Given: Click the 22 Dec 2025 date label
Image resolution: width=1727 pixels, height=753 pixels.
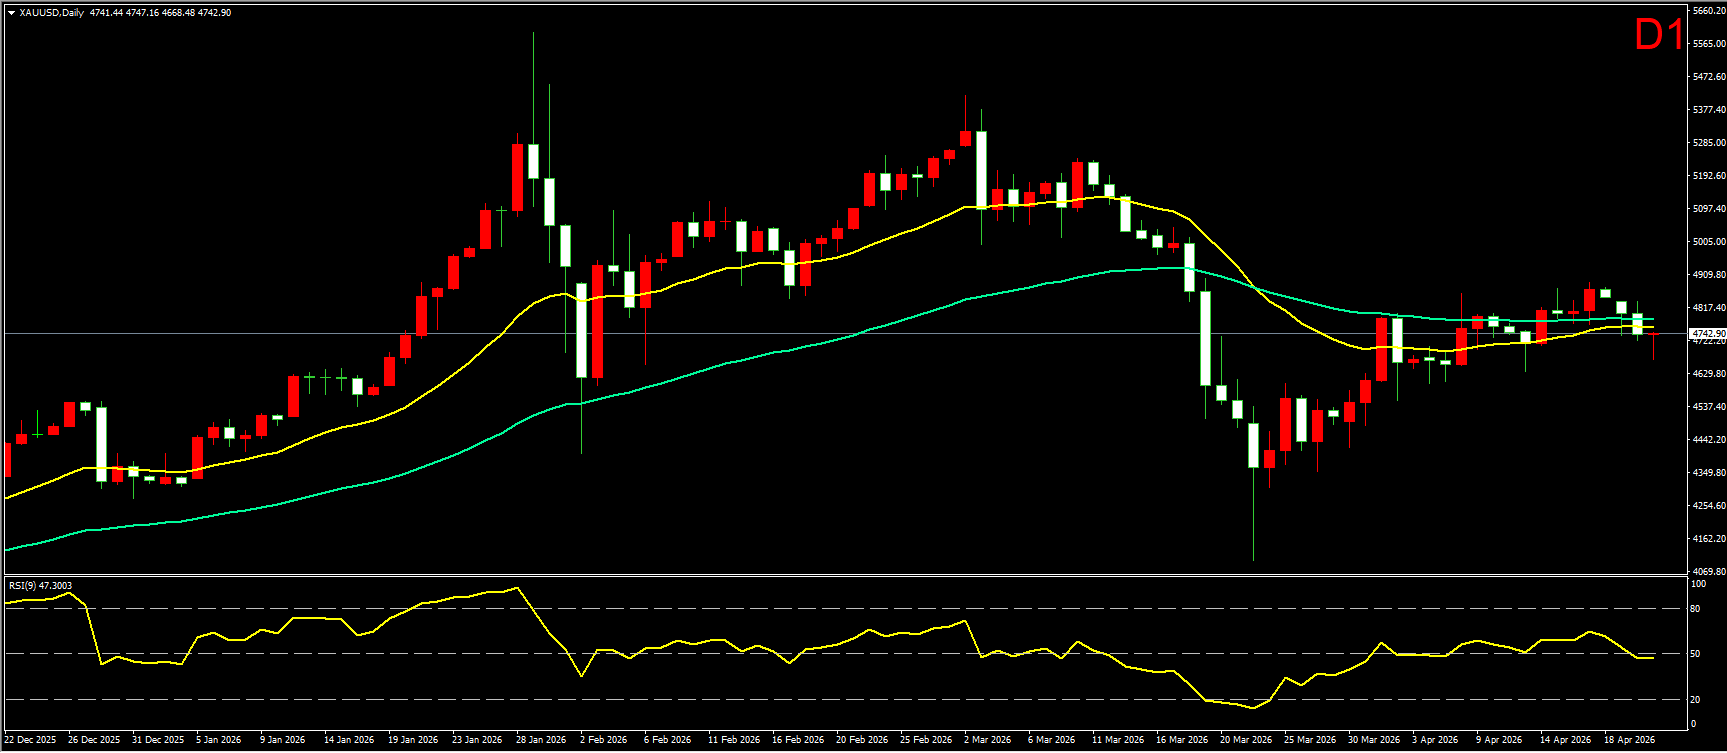Looking at the screenshot, I should (31, 740).
